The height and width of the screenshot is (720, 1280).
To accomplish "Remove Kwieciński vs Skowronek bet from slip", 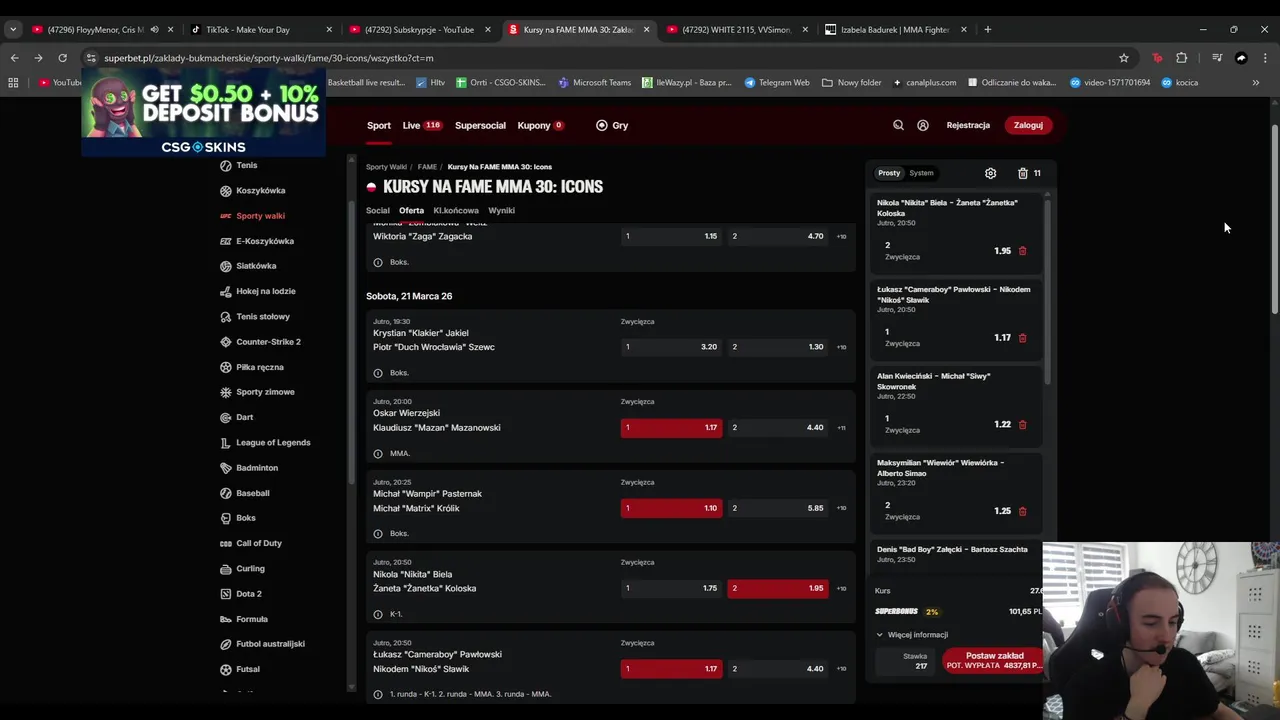I will click(1022, 424).
